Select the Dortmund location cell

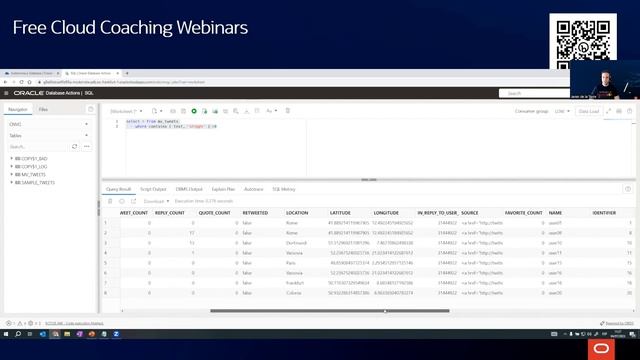pyautogui.click(x=296, y=243)
